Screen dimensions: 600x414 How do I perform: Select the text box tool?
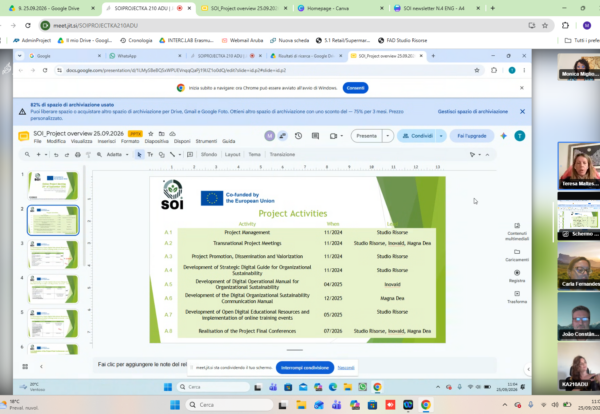150,155
